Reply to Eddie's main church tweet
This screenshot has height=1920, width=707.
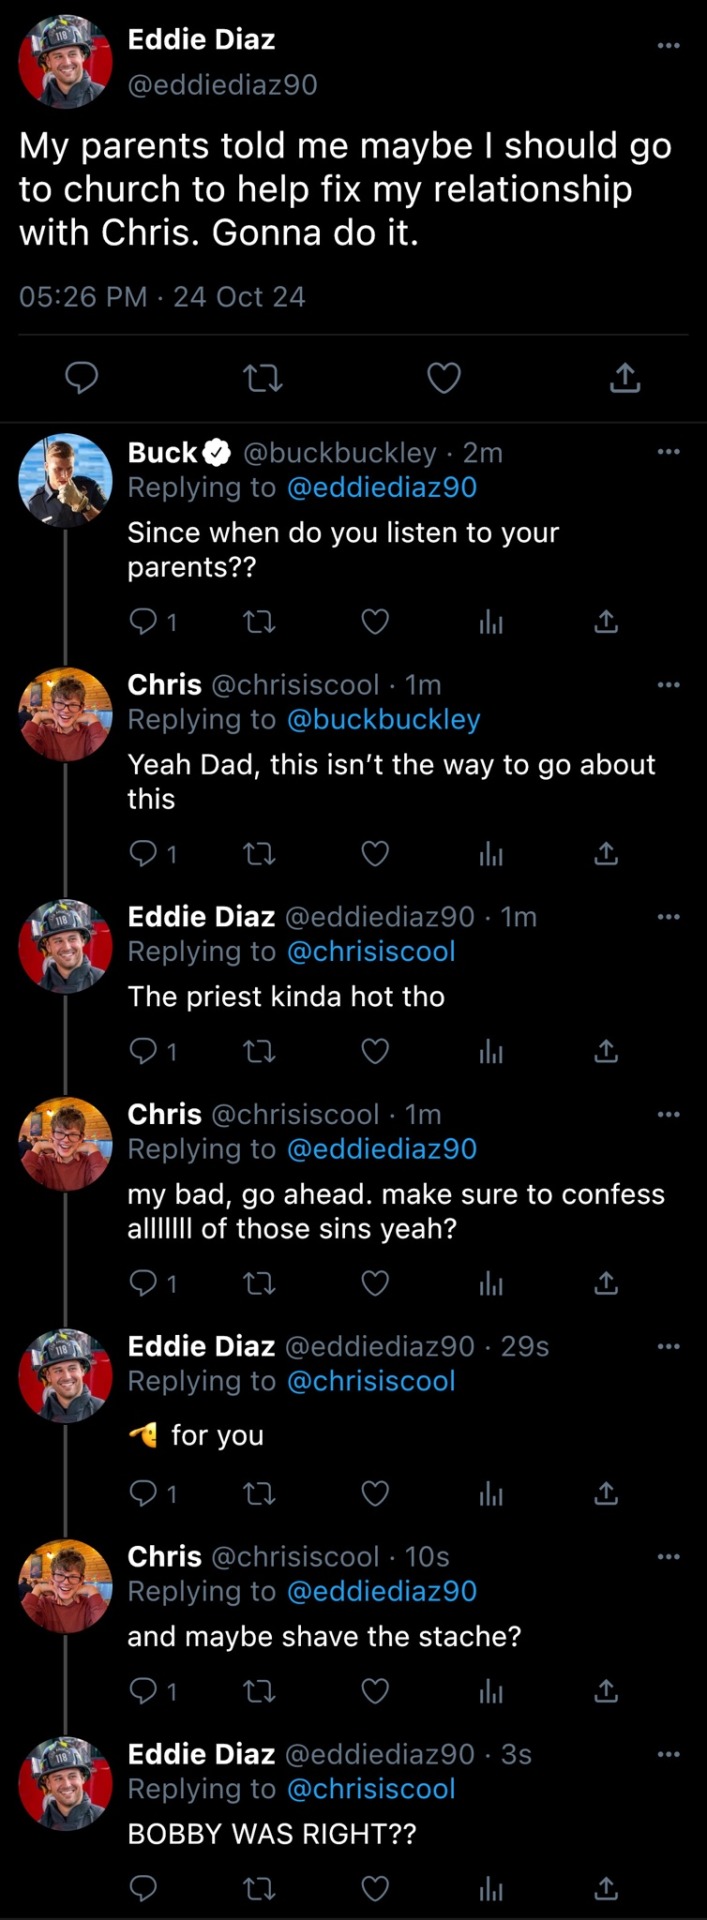pos(81,378)
